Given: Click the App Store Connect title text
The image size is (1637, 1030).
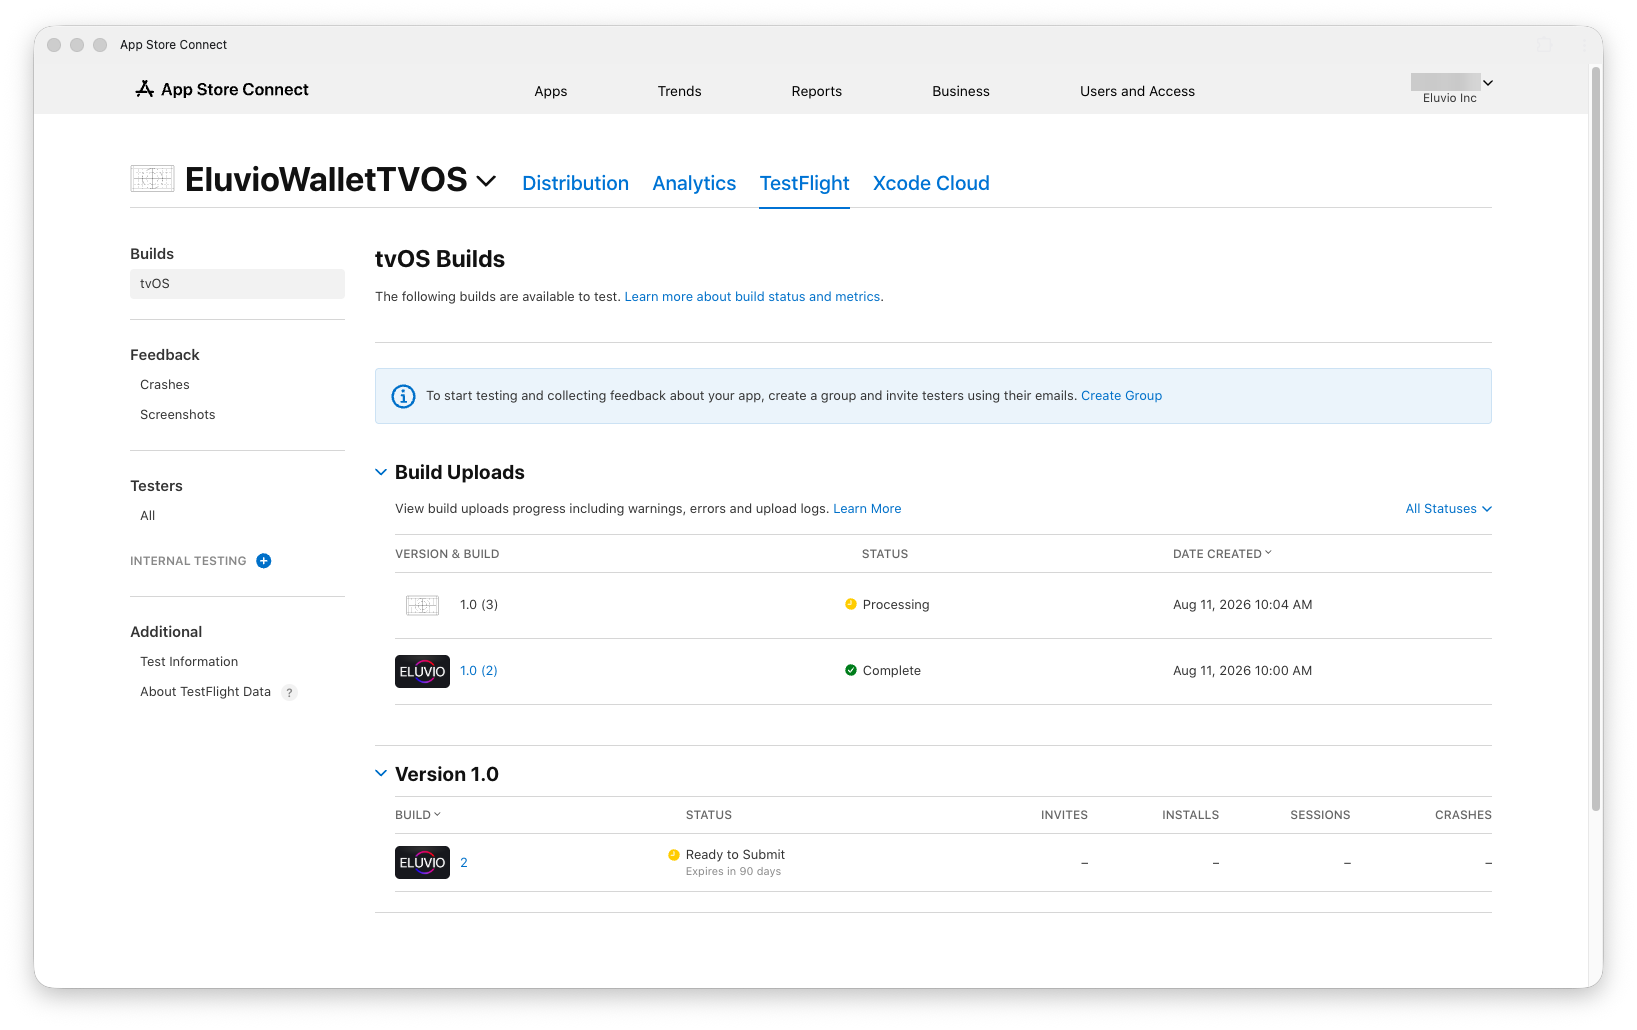Looking at the screenshot, I should pos(235,89).
